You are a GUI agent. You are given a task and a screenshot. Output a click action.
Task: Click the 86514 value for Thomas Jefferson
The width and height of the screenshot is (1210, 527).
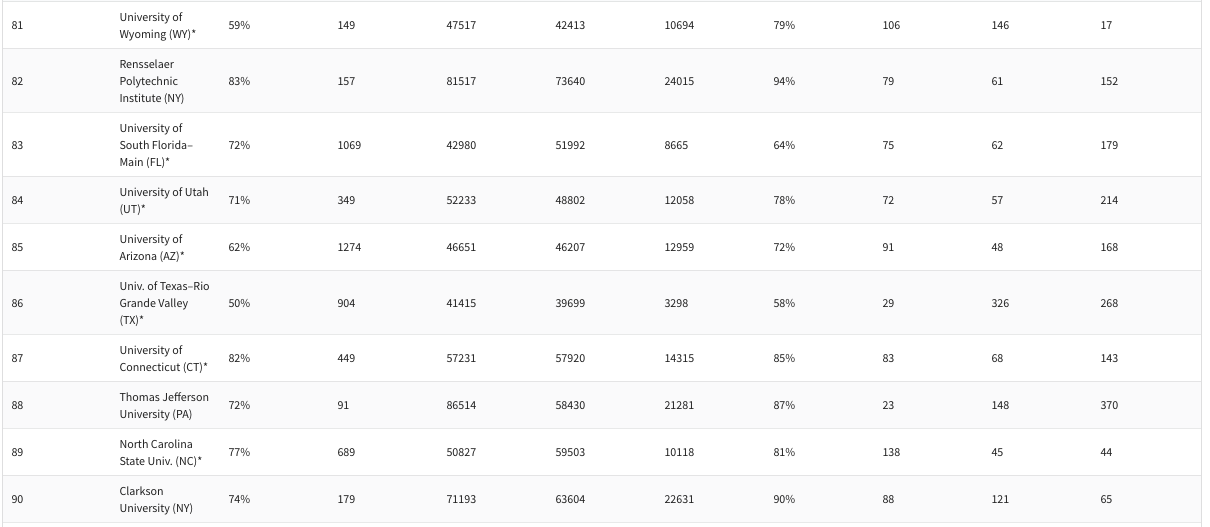(x=461, y=405)
